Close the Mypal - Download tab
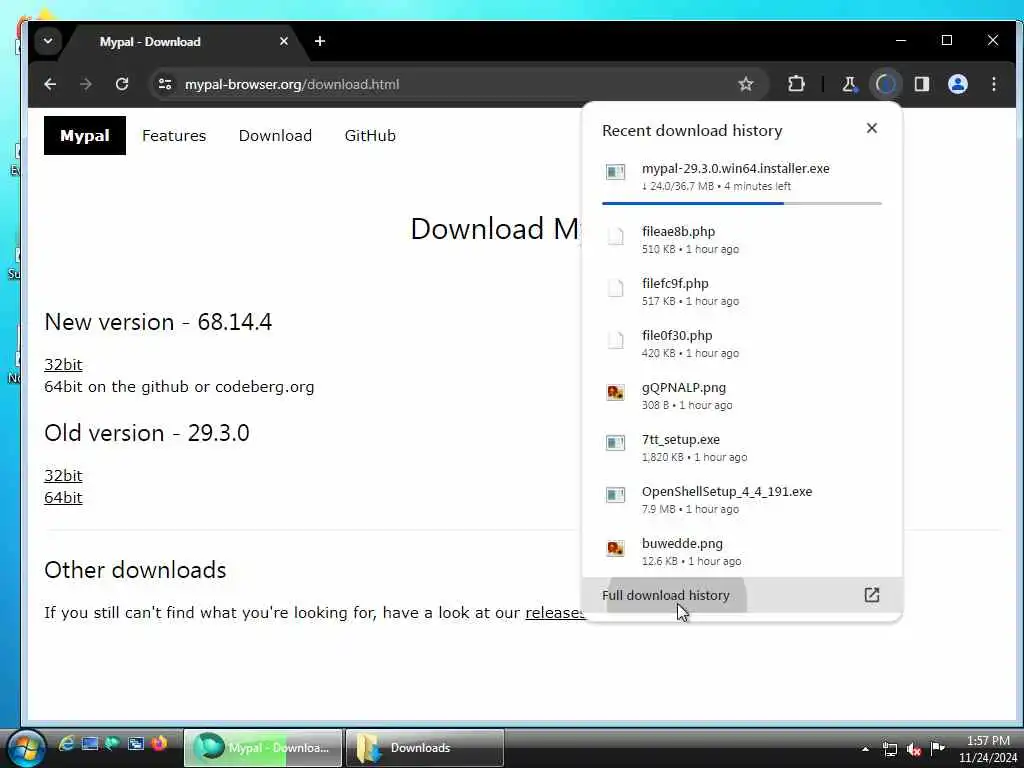The height and width of the screenshot is (768, 1024). (283, 41)
